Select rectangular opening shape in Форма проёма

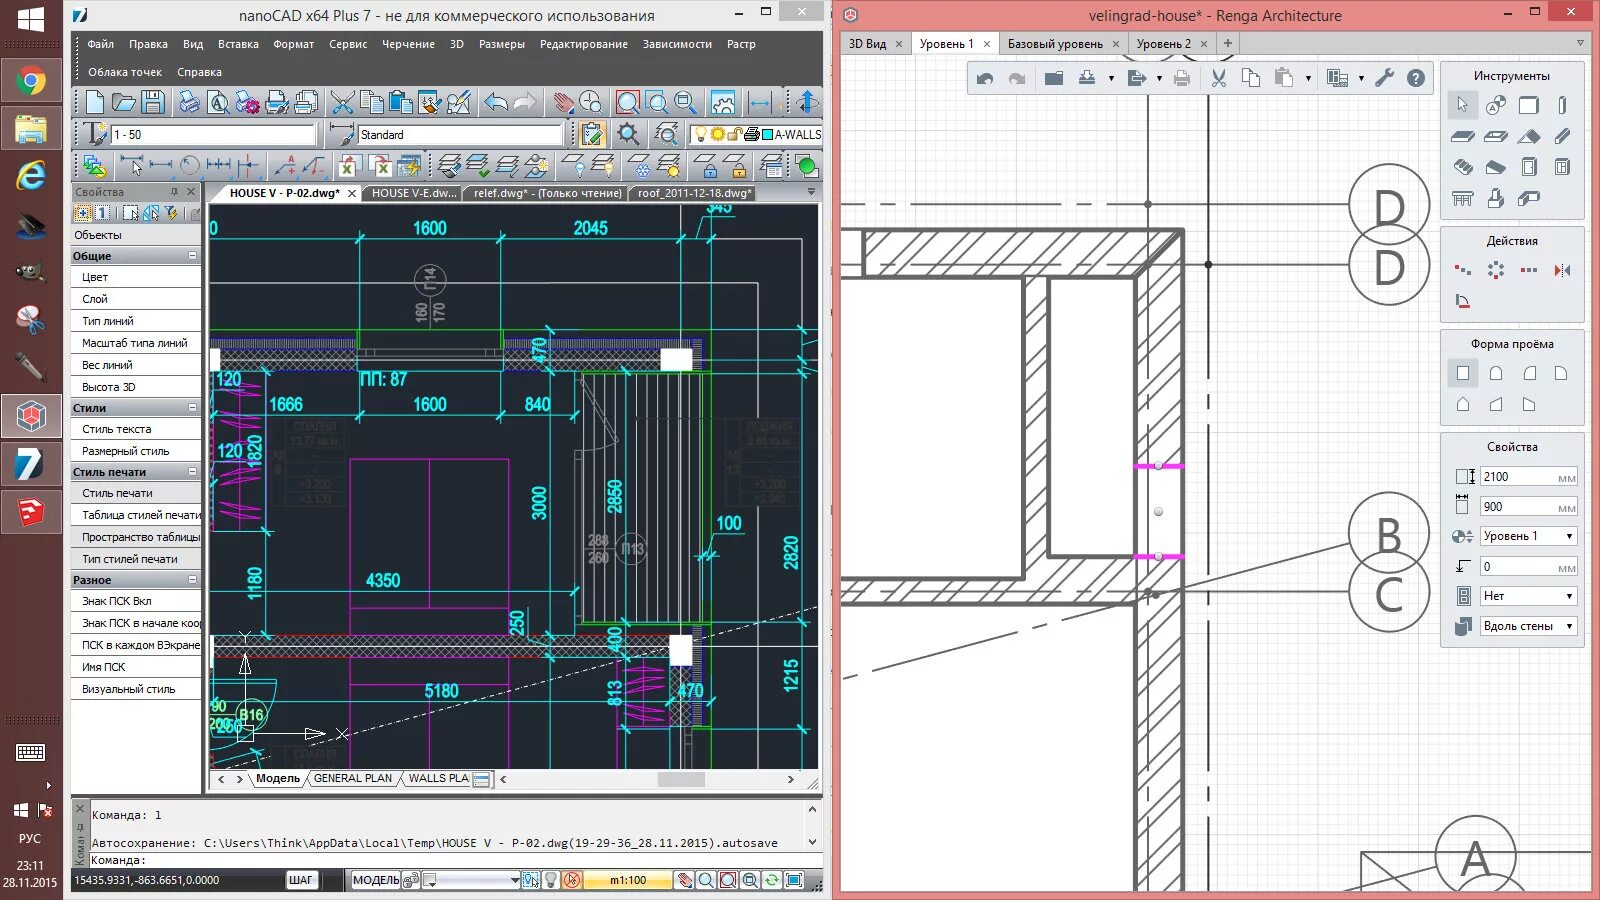(1463, 374)
